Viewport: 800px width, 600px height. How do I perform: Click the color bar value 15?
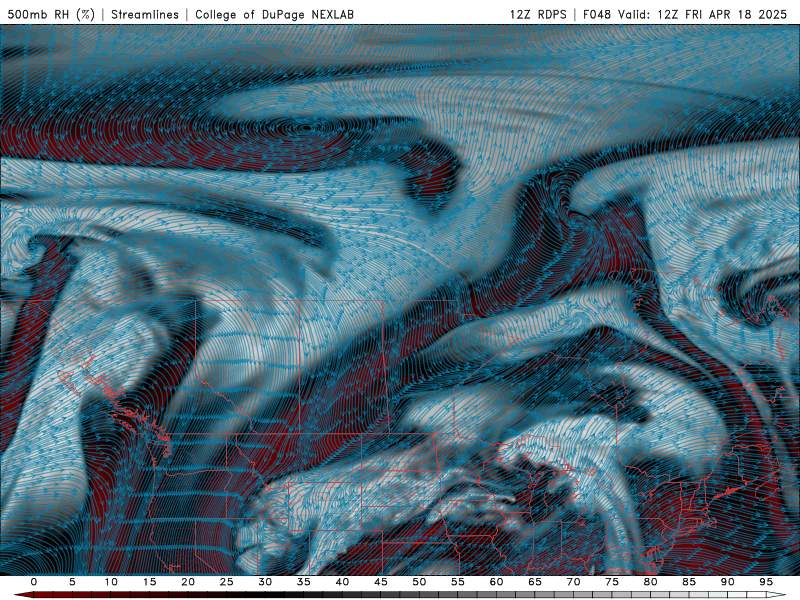(x=149, y=582)
